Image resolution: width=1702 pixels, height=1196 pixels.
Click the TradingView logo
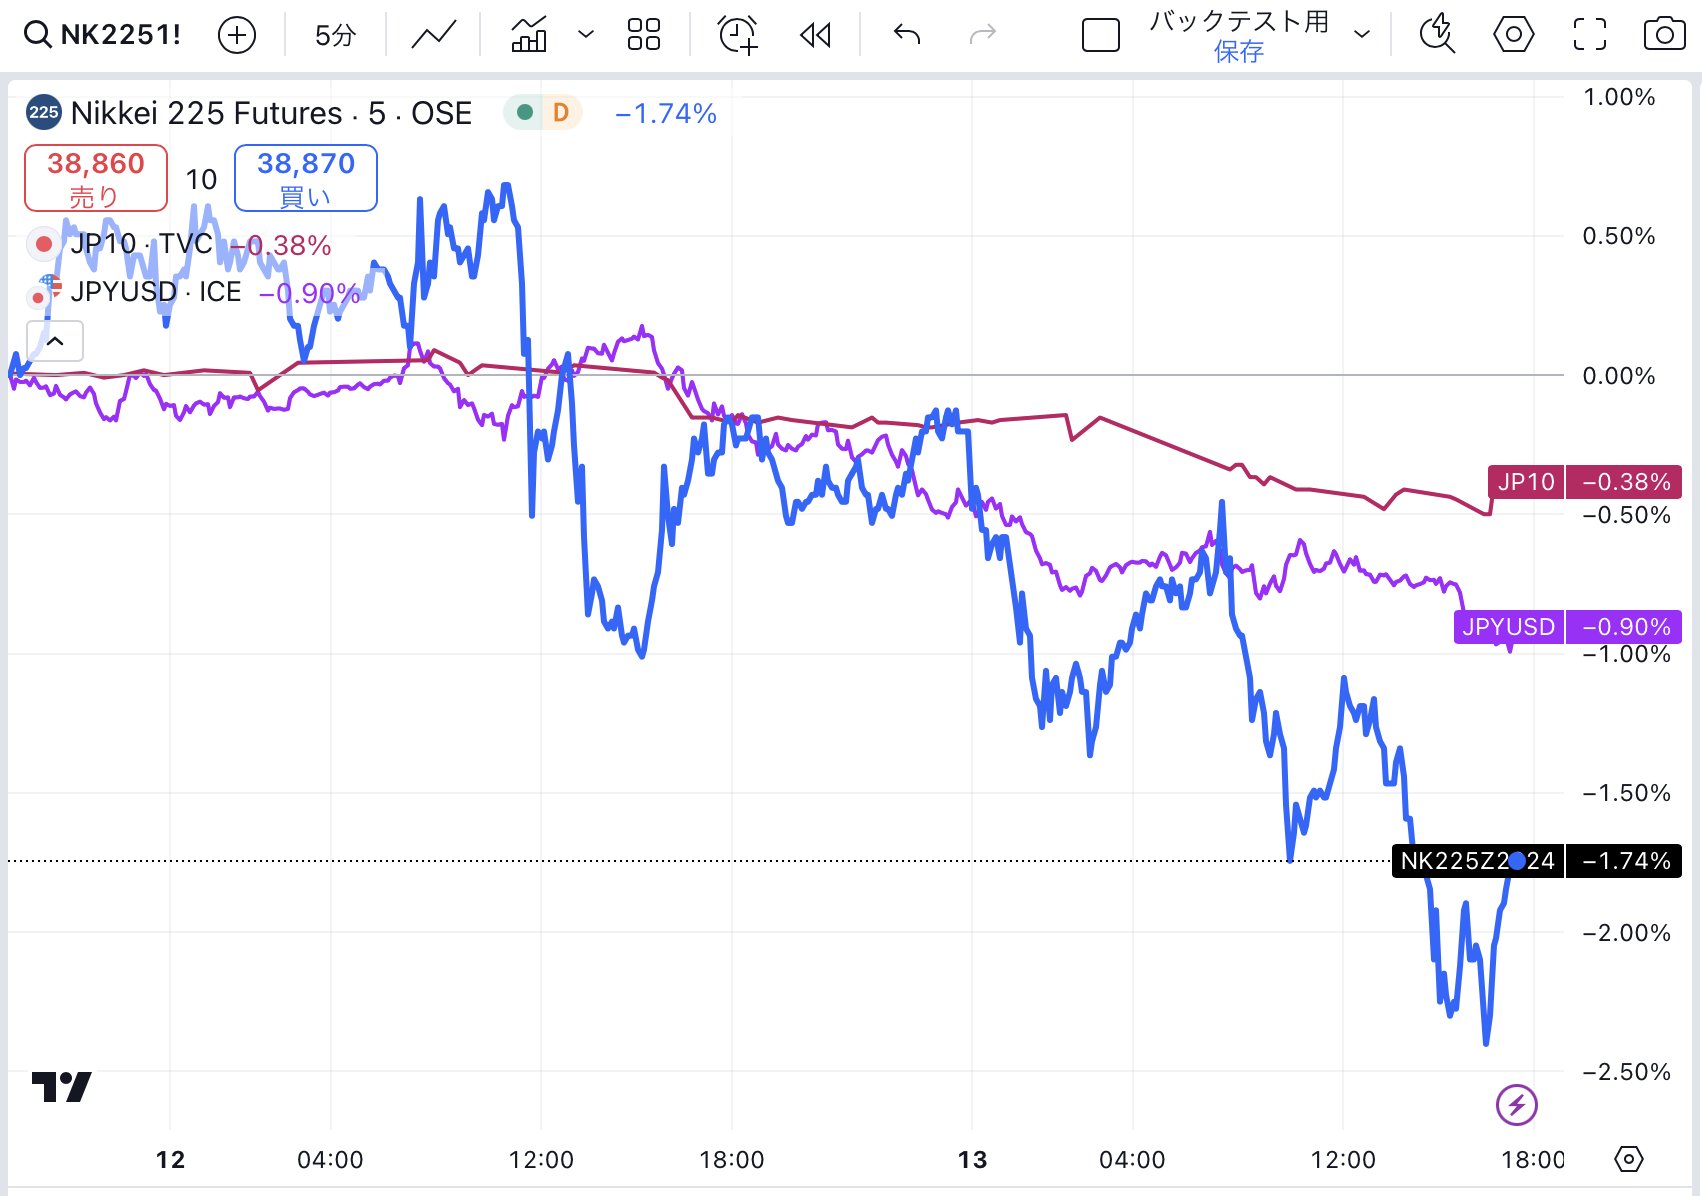[62, 1087]
